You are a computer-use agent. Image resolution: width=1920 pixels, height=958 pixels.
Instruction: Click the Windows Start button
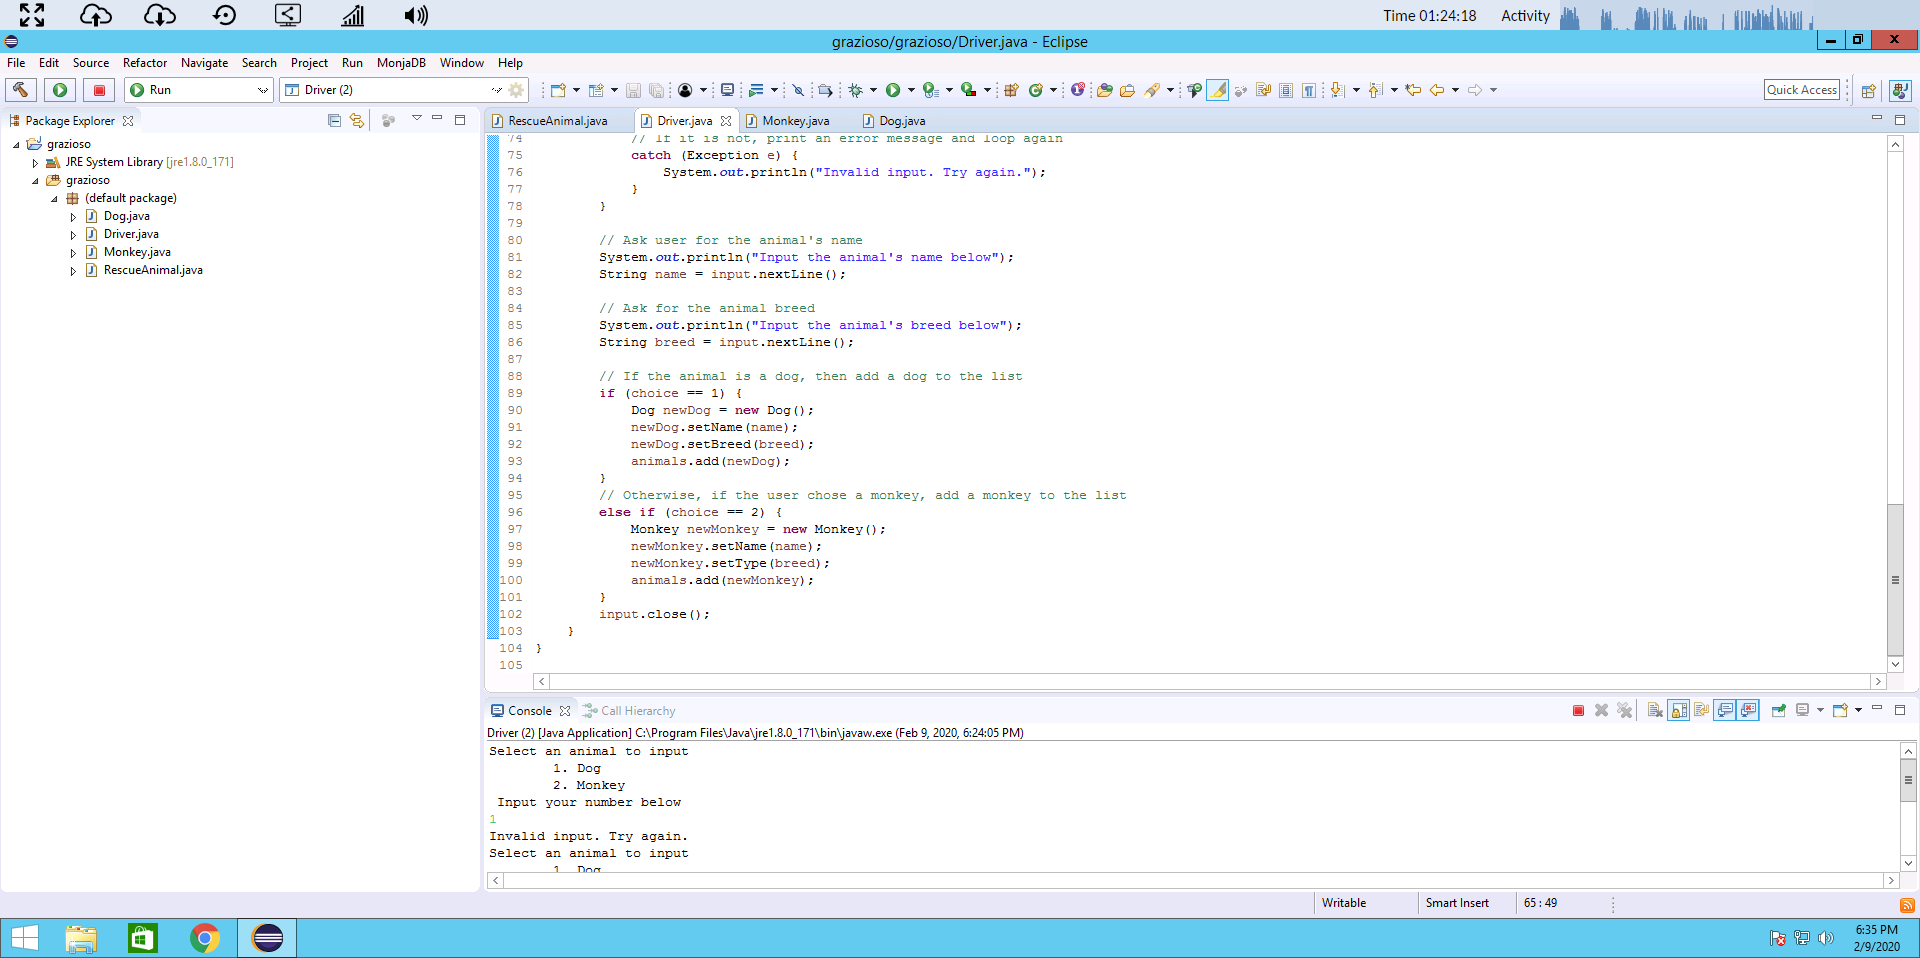[x=24, y=938]
